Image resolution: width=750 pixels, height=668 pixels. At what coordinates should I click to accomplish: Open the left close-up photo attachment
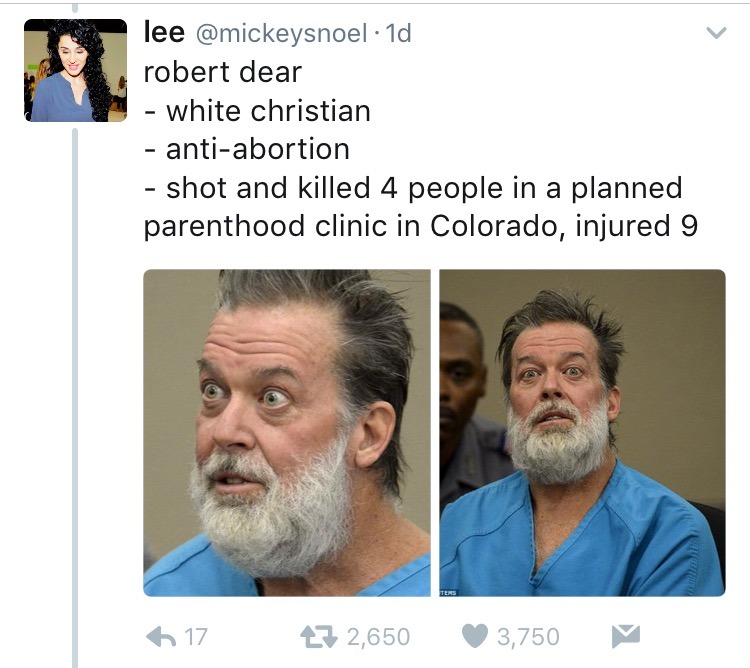(x=287, y=433)
